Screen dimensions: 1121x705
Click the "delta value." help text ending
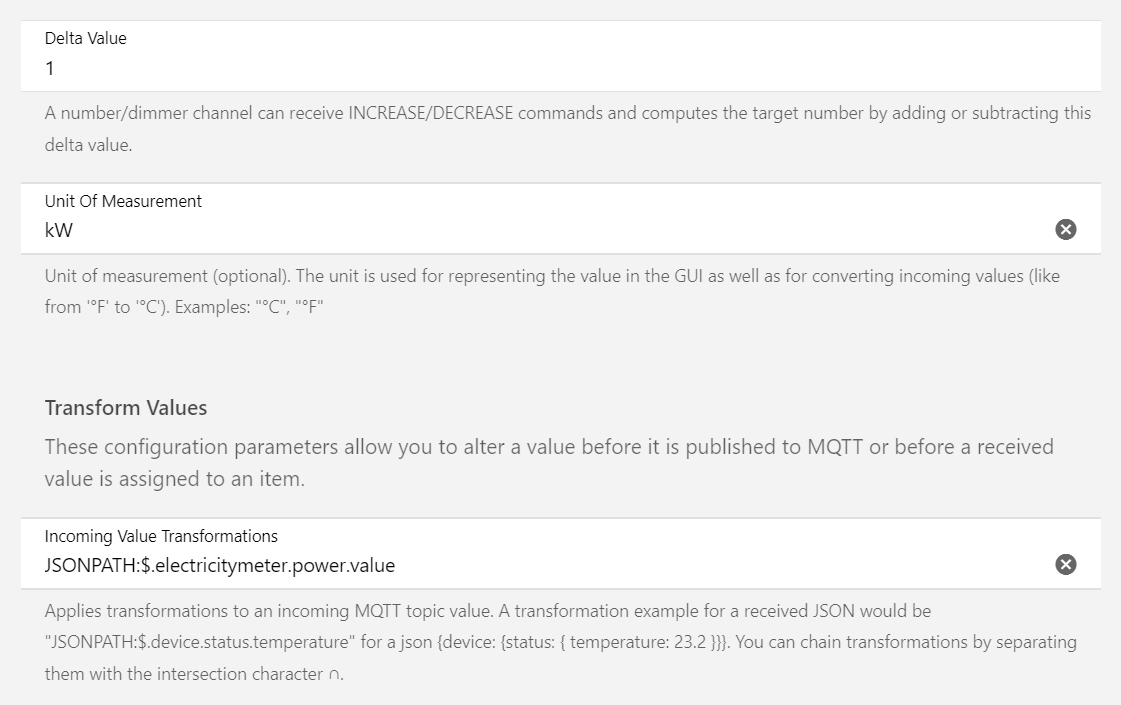88,145
